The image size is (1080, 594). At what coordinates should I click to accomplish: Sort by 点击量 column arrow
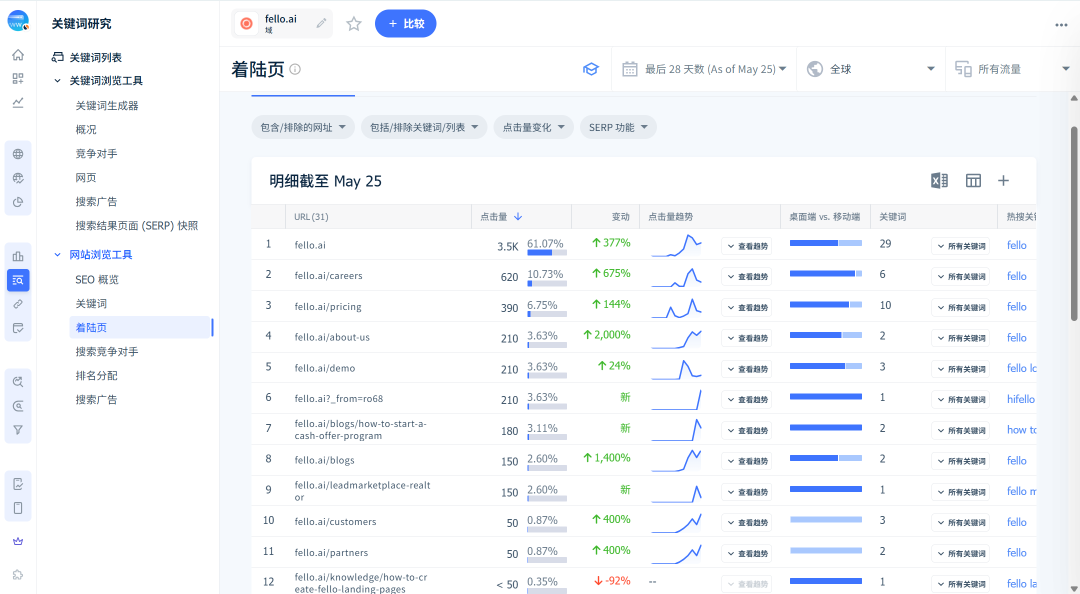point(518,216)
